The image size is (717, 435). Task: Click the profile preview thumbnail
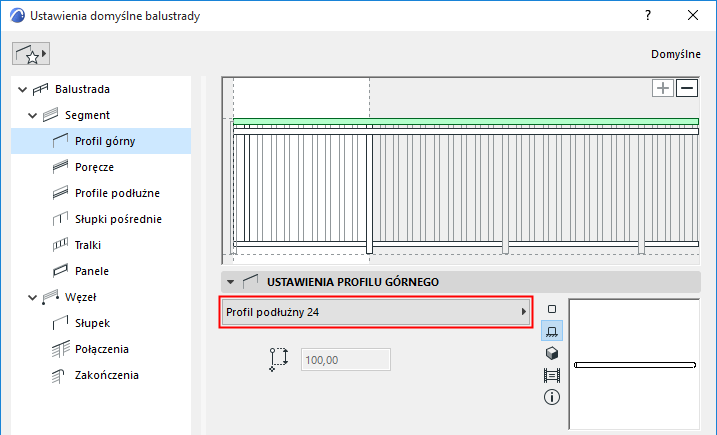[x=634, y=365]
